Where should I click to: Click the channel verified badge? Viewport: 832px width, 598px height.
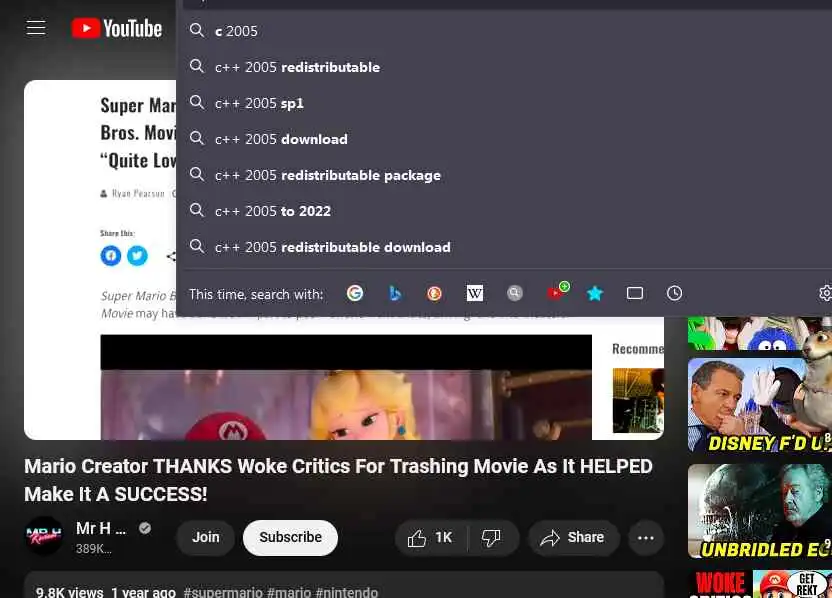pyautogui.click(x=145, y=528)
